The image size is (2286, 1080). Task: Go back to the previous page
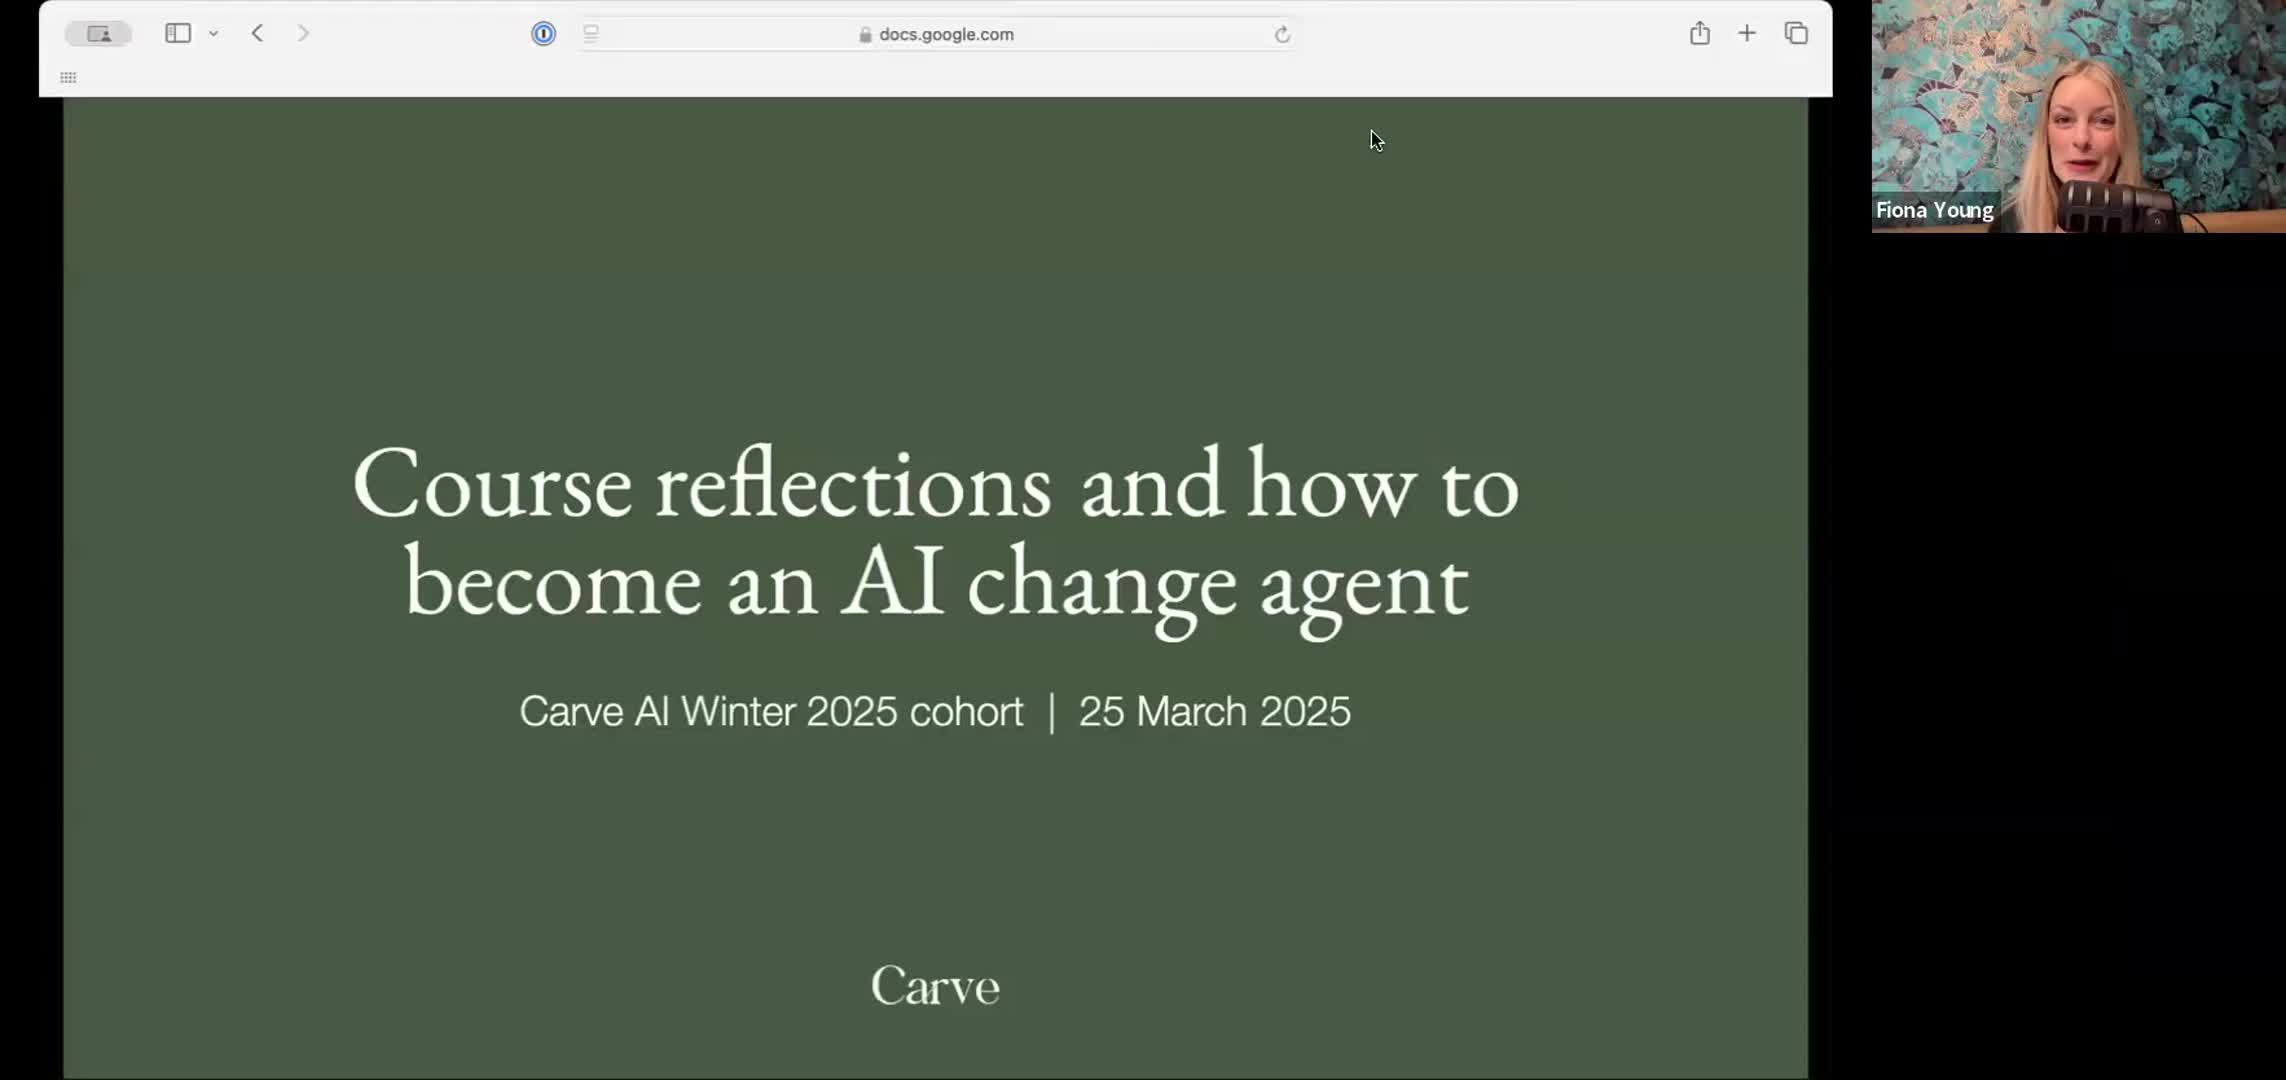pos(257,34)
